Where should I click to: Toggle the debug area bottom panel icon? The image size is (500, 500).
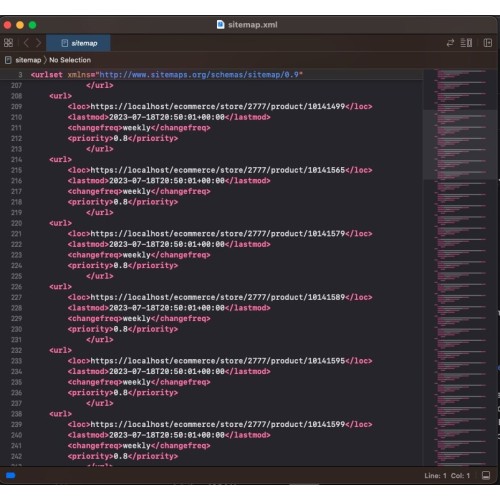point(486,475)
